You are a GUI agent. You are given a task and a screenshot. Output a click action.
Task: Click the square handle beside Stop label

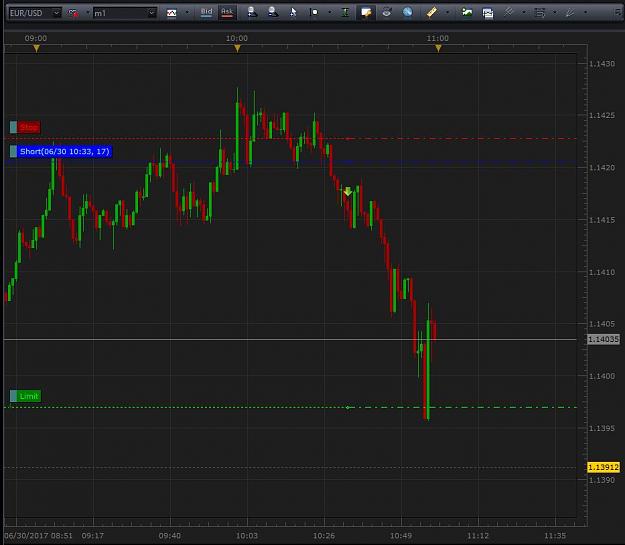pyautogui.click(x=14, y=127)
